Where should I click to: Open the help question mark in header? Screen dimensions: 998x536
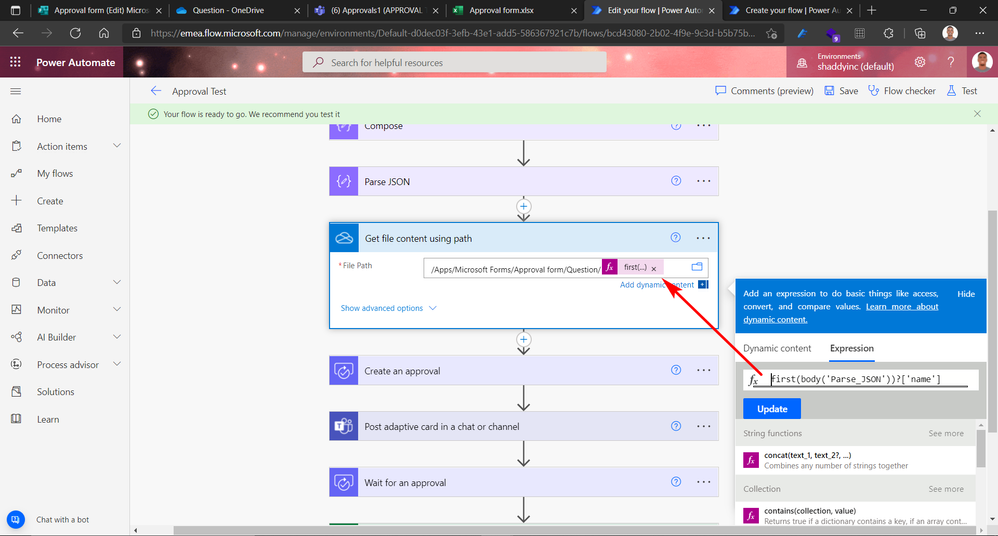coord(950,62)
